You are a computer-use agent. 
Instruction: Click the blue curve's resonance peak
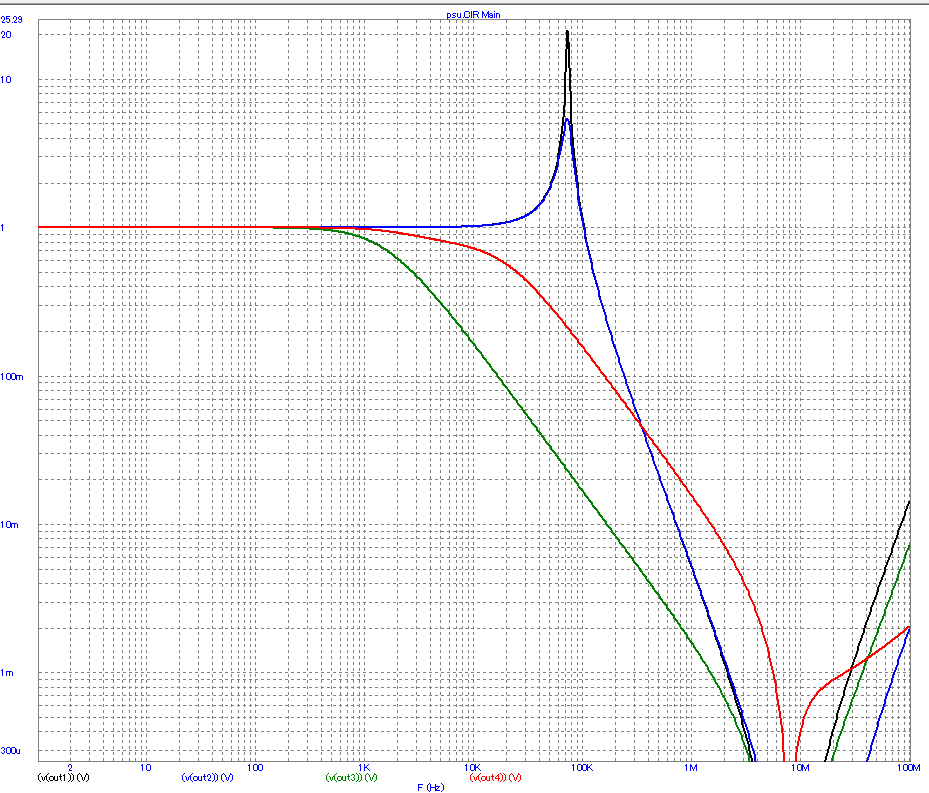click(x=567, y=120)
